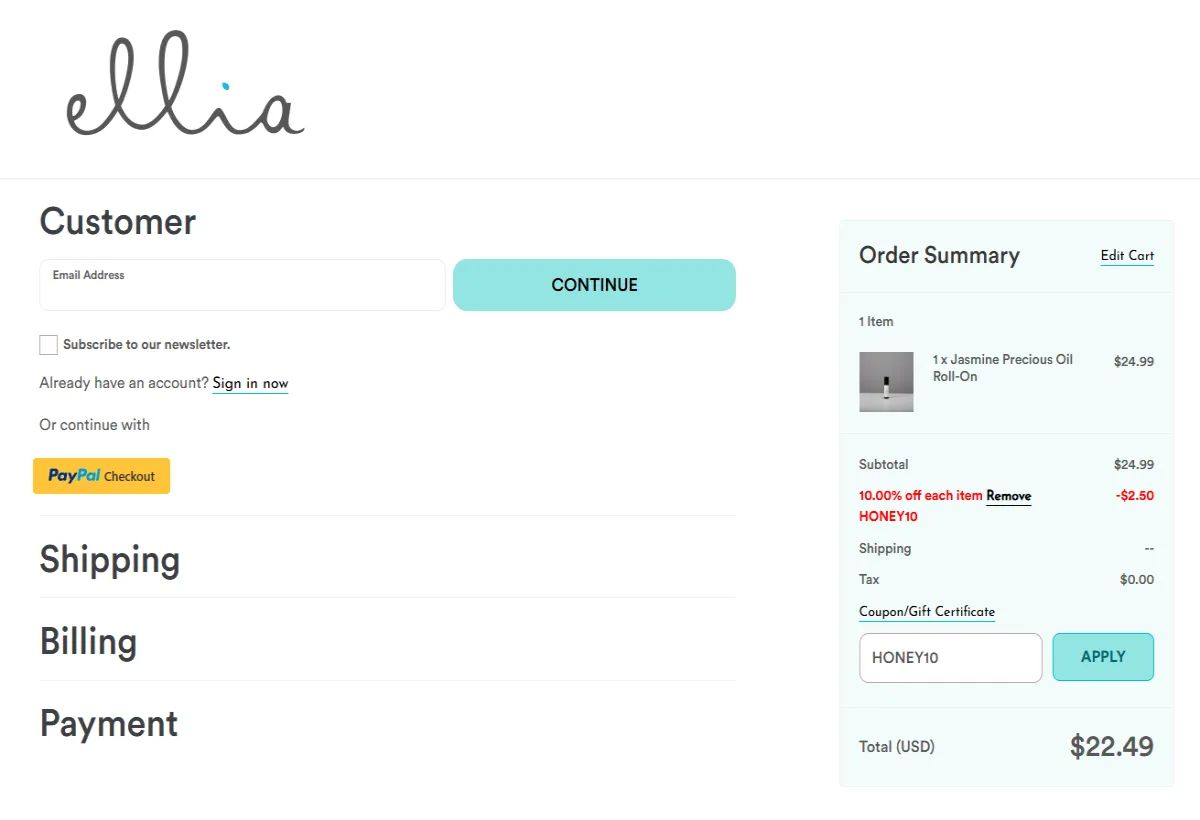The width and height of the screenshot is (1200, 820).
Task: Follow the 'Sign in now' link
Action: pos(250,384)
